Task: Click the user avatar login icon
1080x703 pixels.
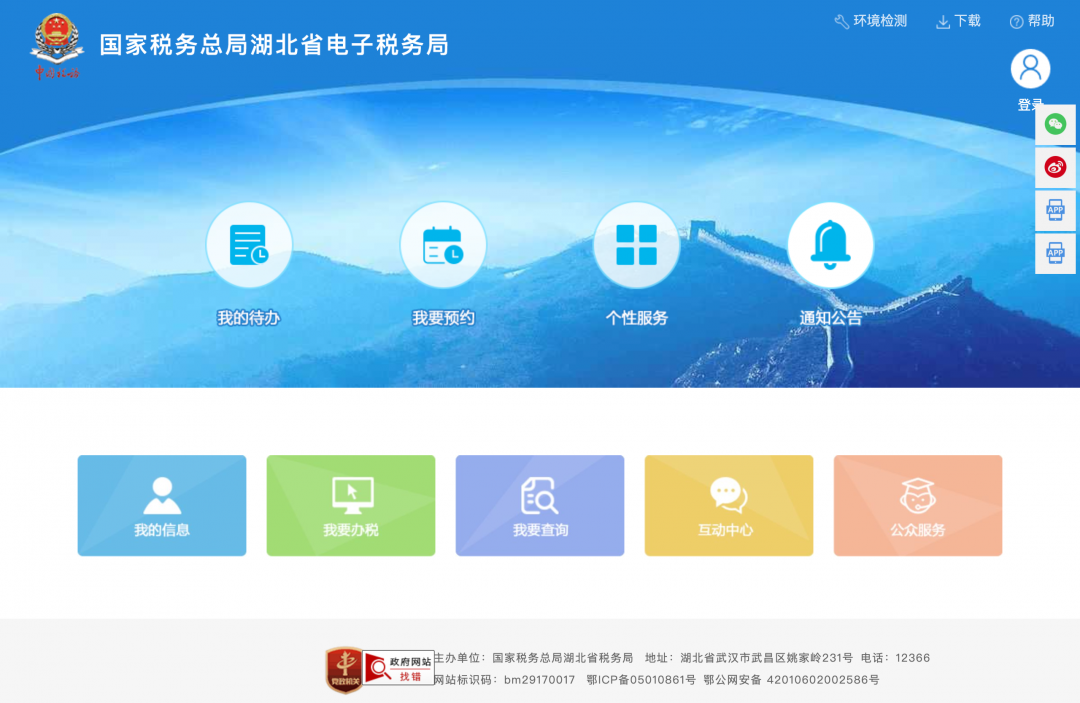Action: (x=1030, y=69)
